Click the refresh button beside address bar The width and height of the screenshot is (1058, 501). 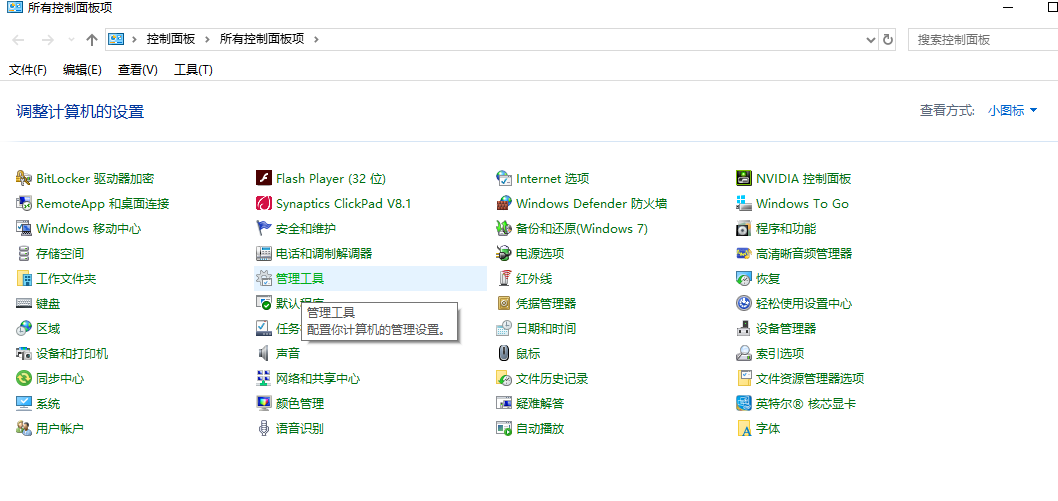tap(888, 39)
